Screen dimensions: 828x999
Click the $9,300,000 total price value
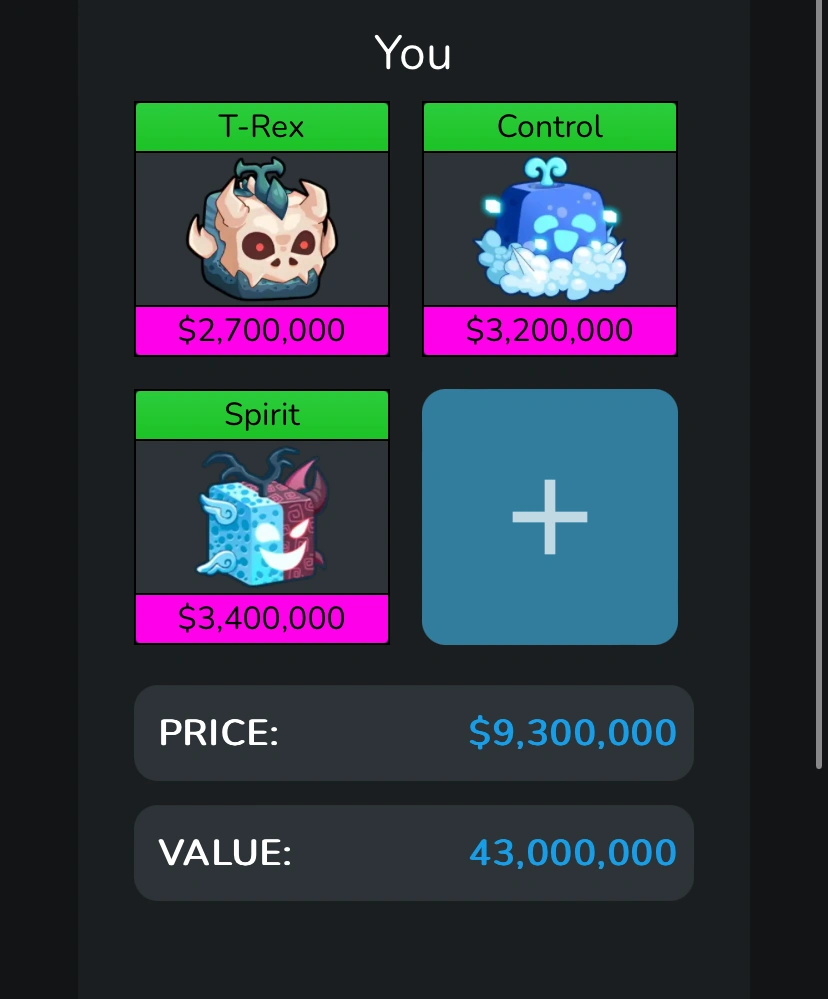(573, 733)
